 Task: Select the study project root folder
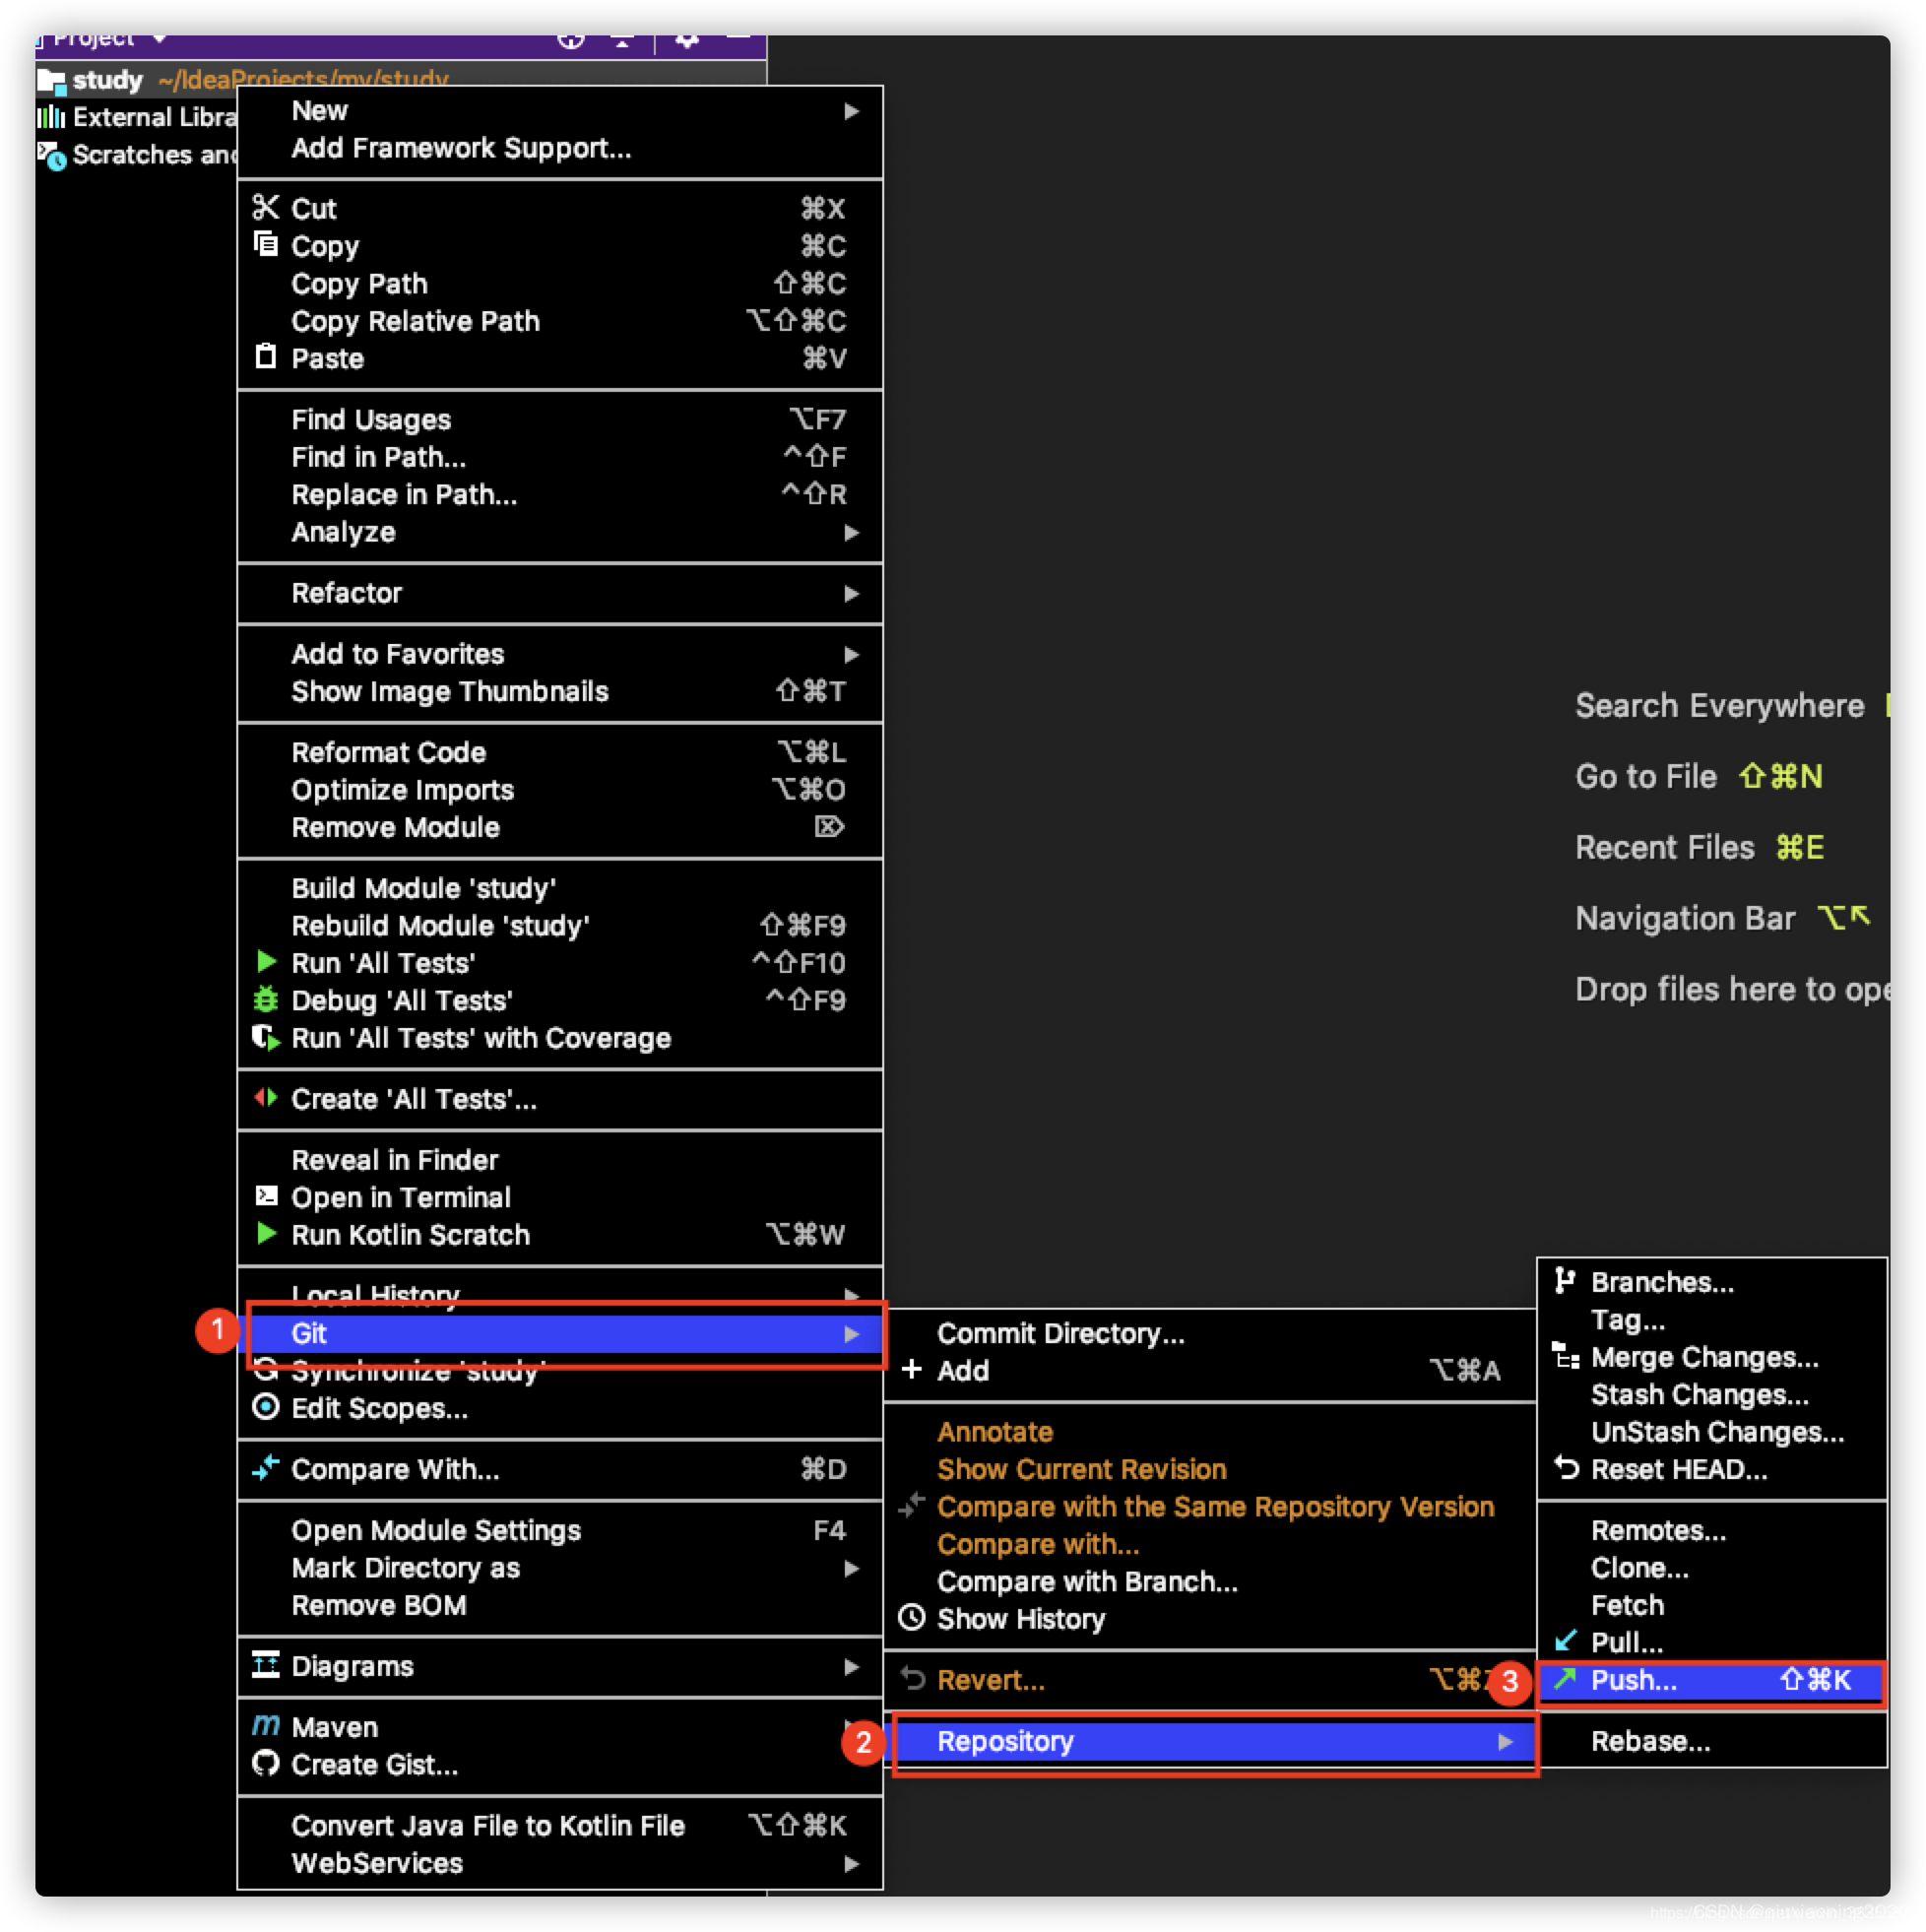pos(107,80)
